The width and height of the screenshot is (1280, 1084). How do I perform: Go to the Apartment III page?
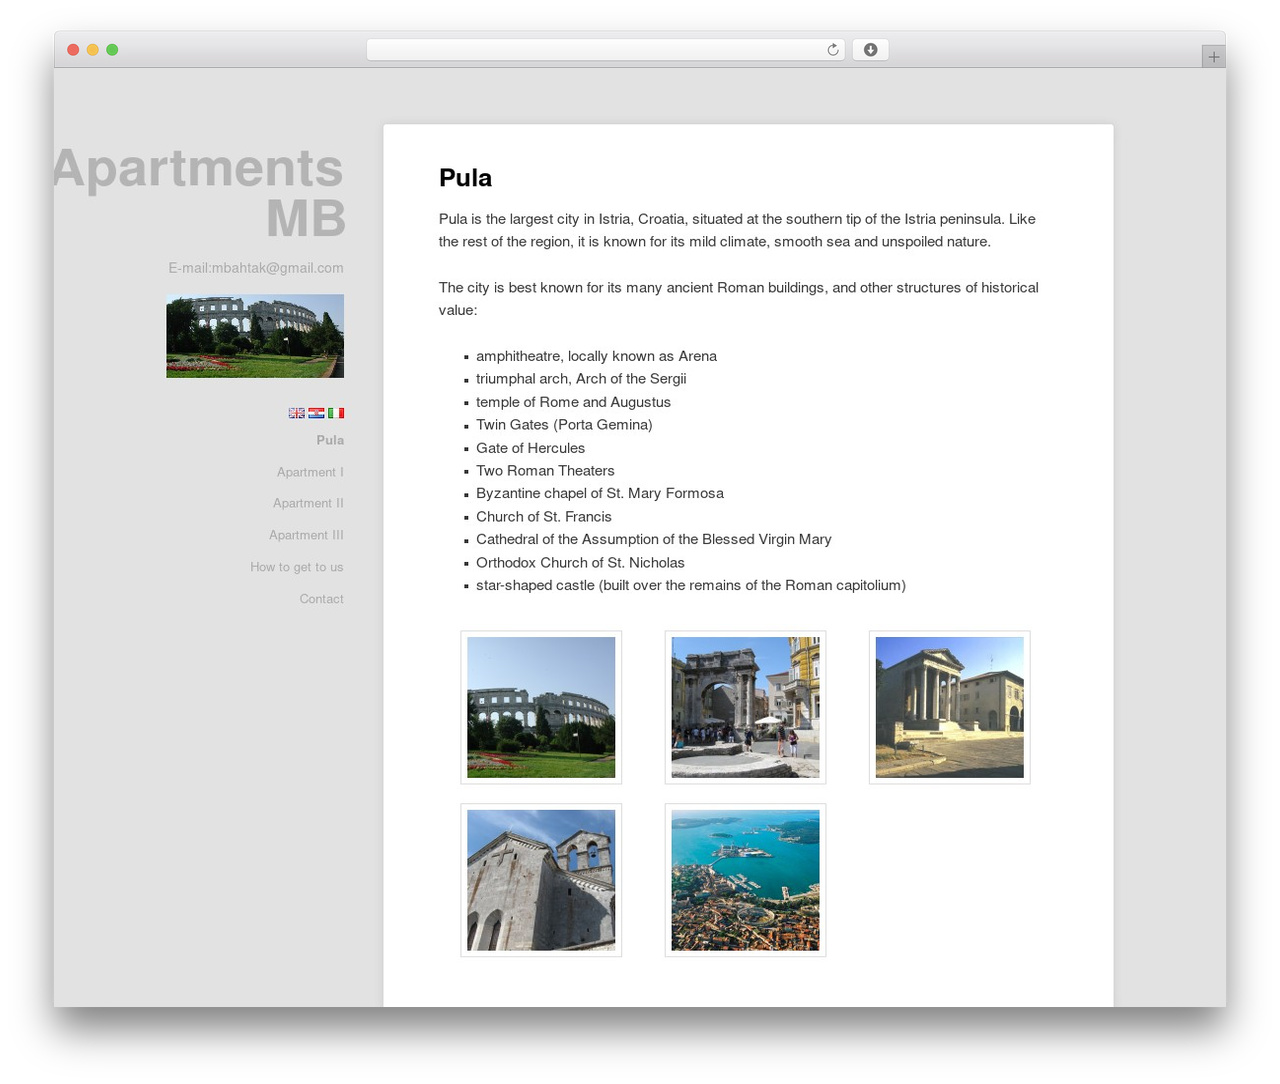pos(306,535)
